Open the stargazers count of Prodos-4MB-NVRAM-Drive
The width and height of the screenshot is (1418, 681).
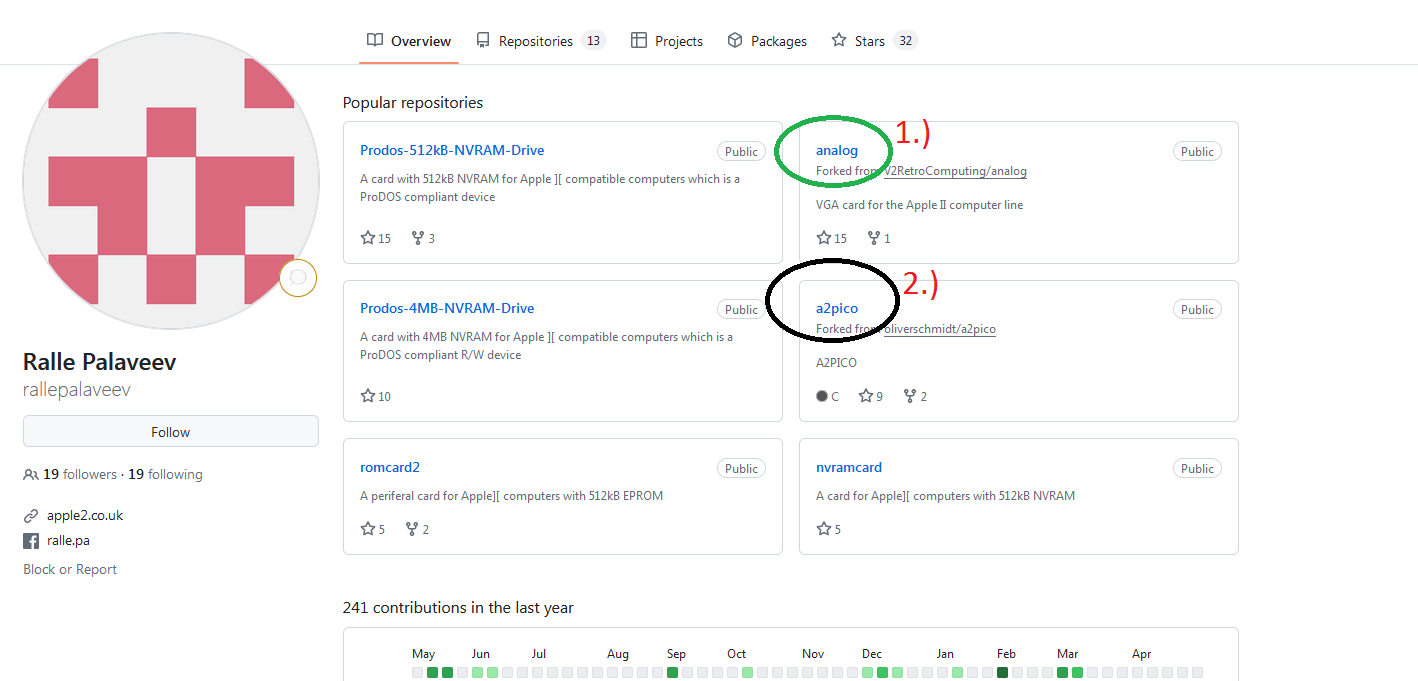pyautogui.click(x=376, y=396)
